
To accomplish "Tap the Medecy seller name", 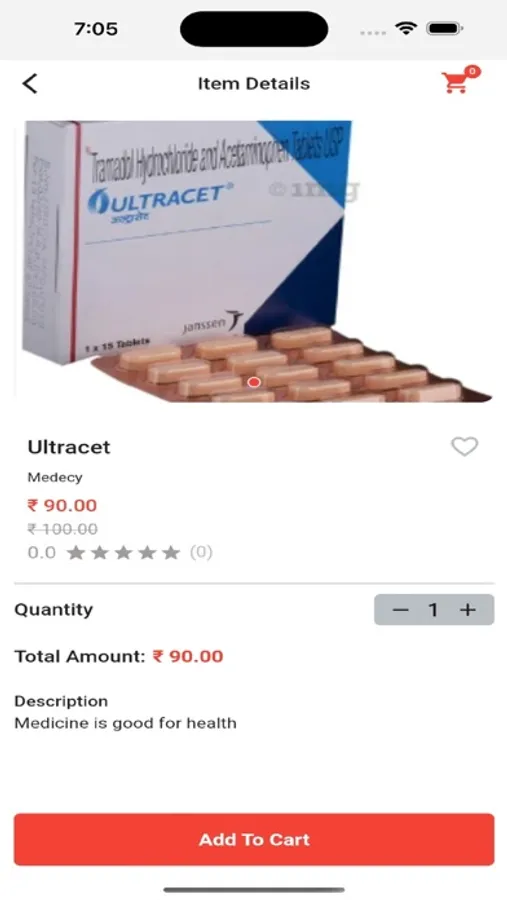I will click(x=55, y=478).
